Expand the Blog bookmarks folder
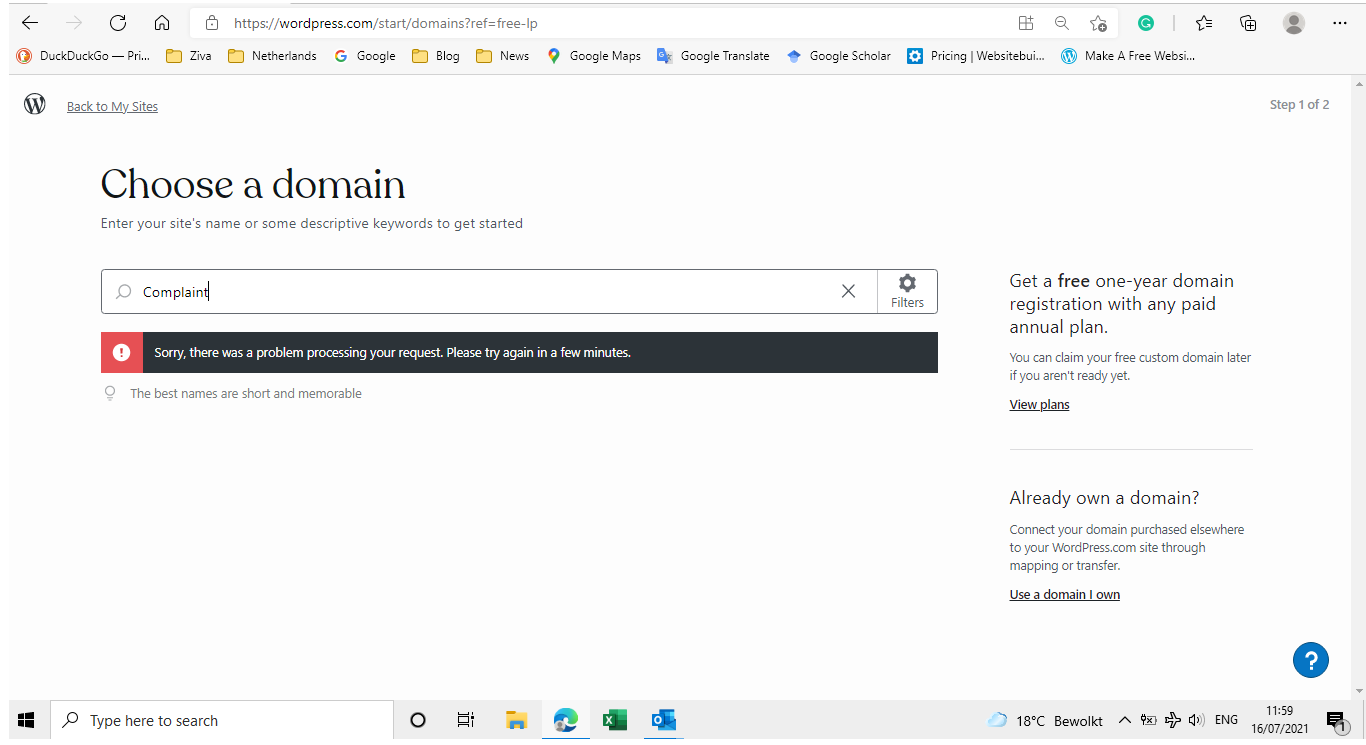 point(436,56)
